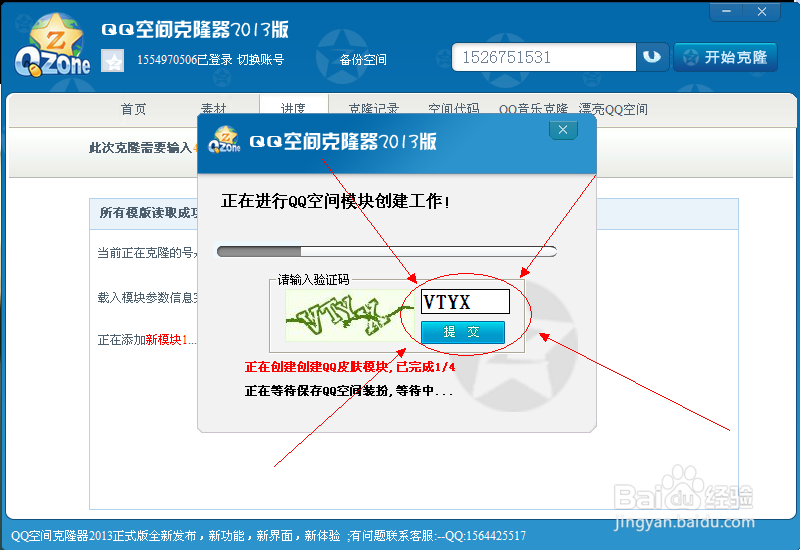Open the QQ音乐克隆 music clone tab
800x550 pixels.
pyautogui.click(x=533, y=109)
